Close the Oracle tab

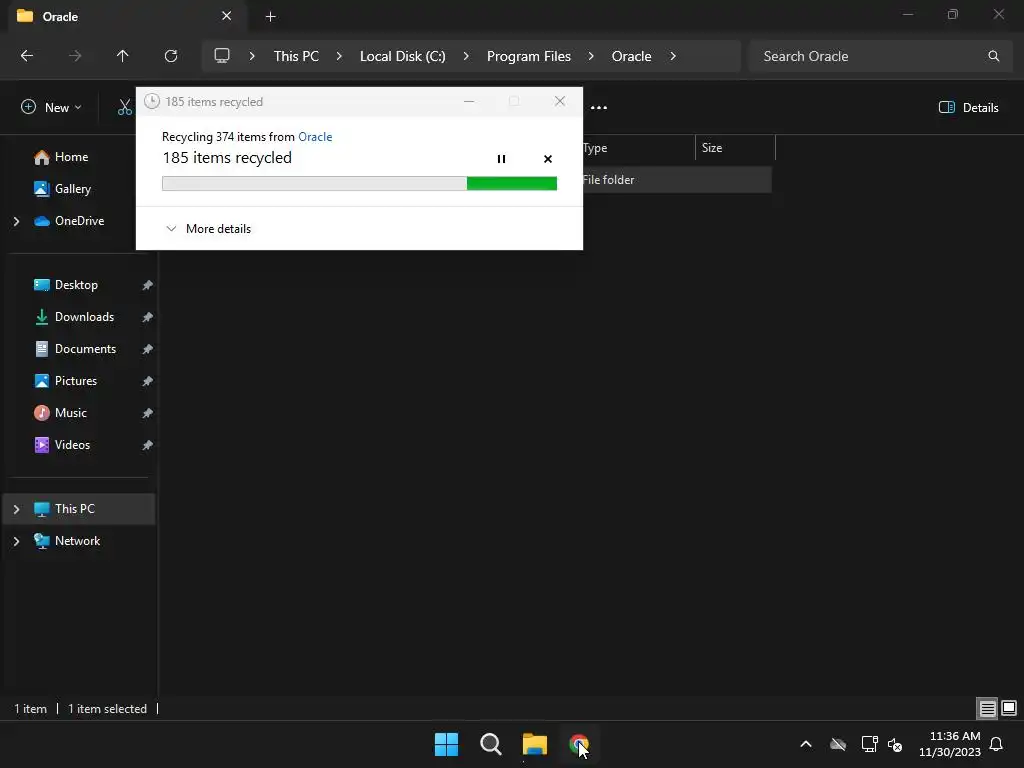[x=227, y=16]
